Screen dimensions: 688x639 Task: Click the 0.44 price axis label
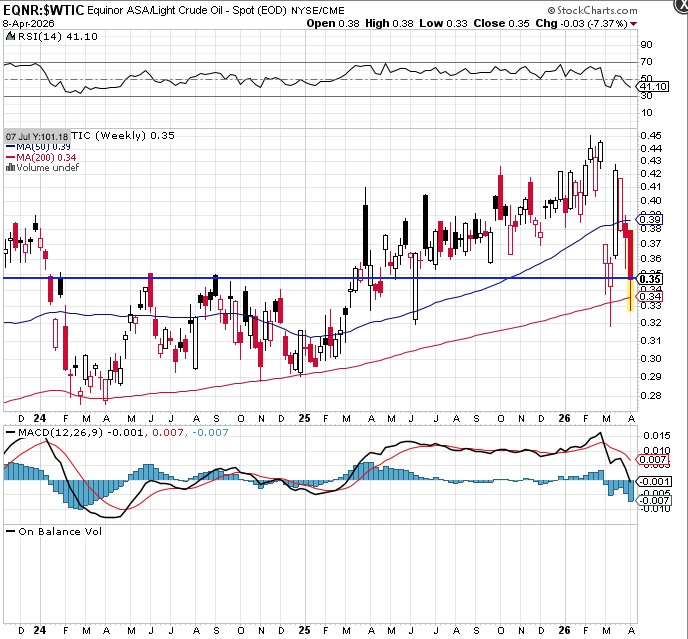(x=650, y=149)
